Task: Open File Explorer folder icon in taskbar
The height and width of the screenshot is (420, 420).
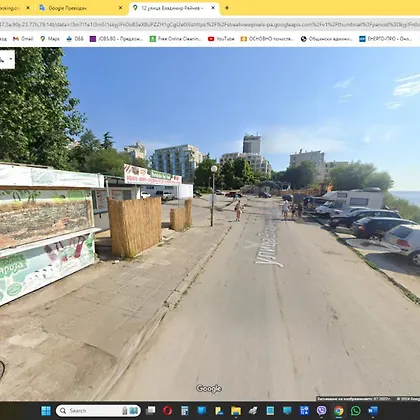Action: [x=236, y=411]
